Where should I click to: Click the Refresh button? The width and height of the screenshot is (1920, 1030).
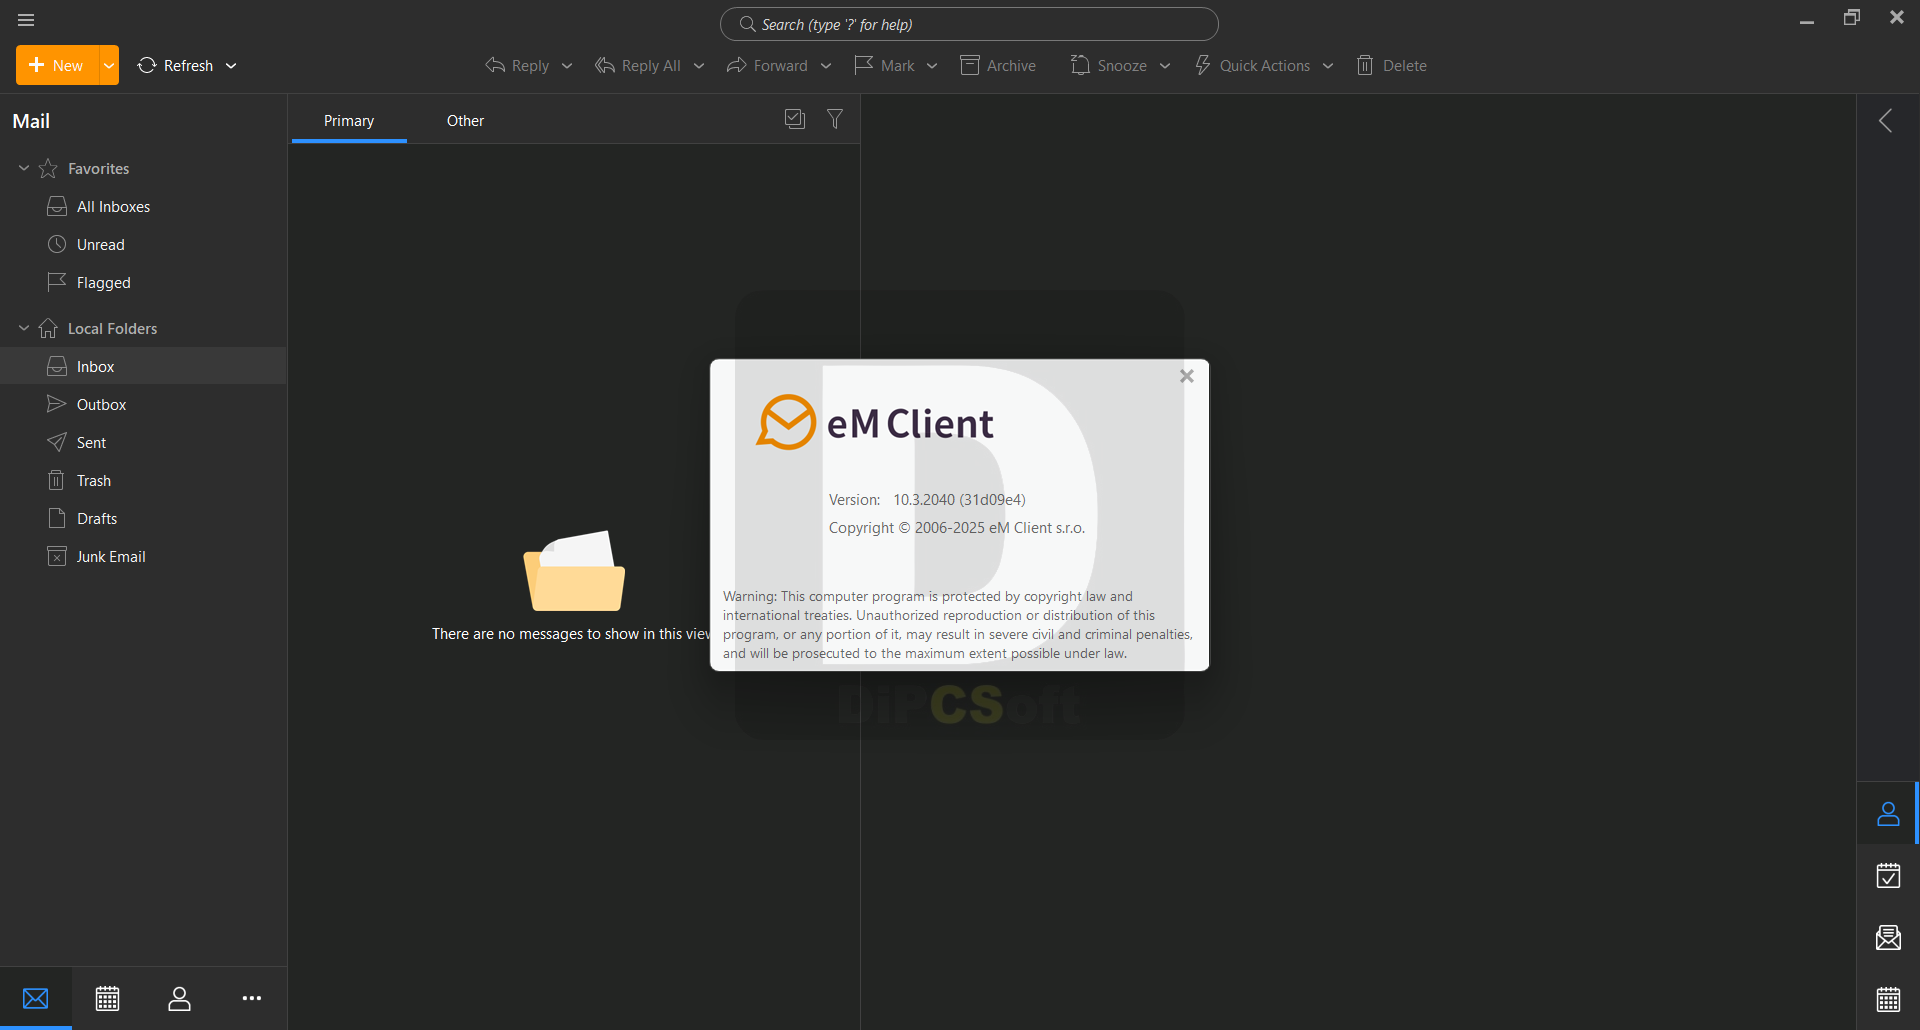click(x=176, y=65)
